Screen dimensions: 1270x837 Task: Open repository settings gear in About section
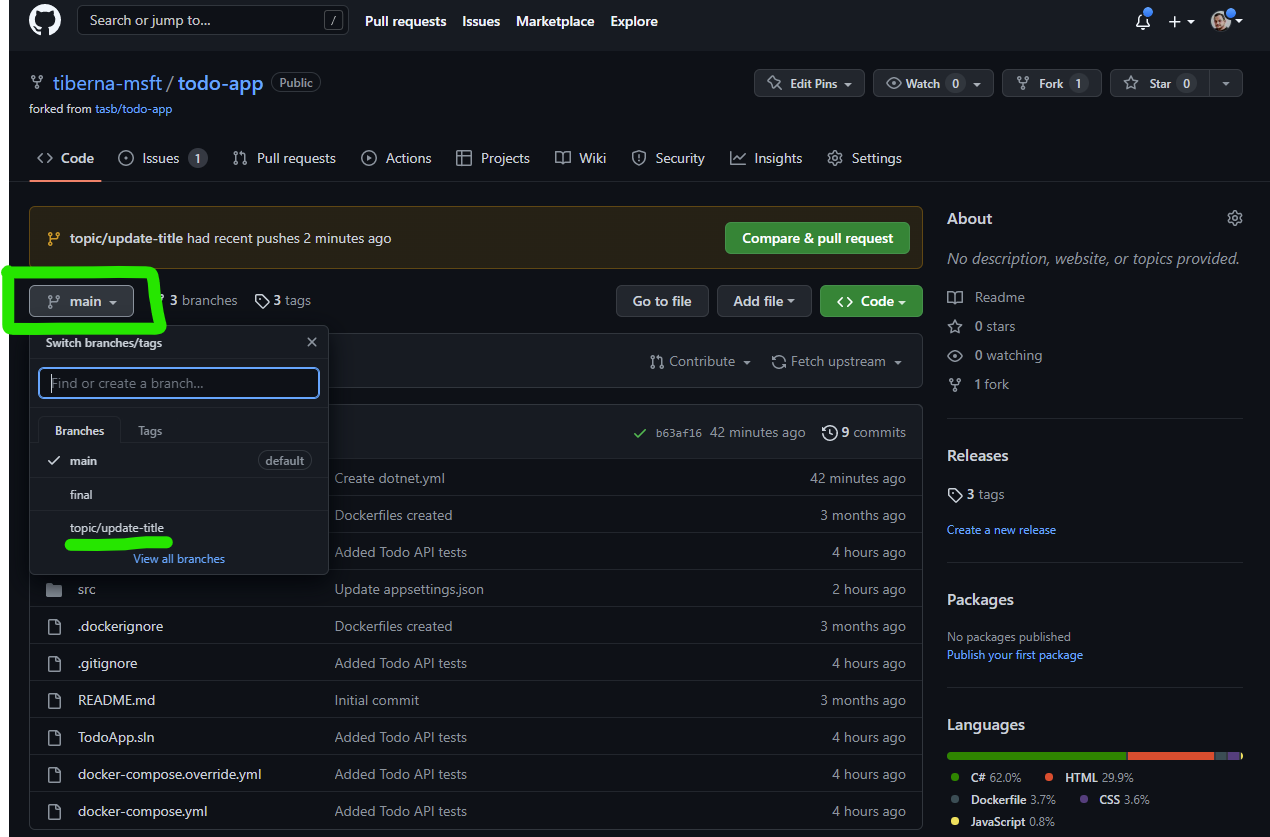[x=1234, y=217]
